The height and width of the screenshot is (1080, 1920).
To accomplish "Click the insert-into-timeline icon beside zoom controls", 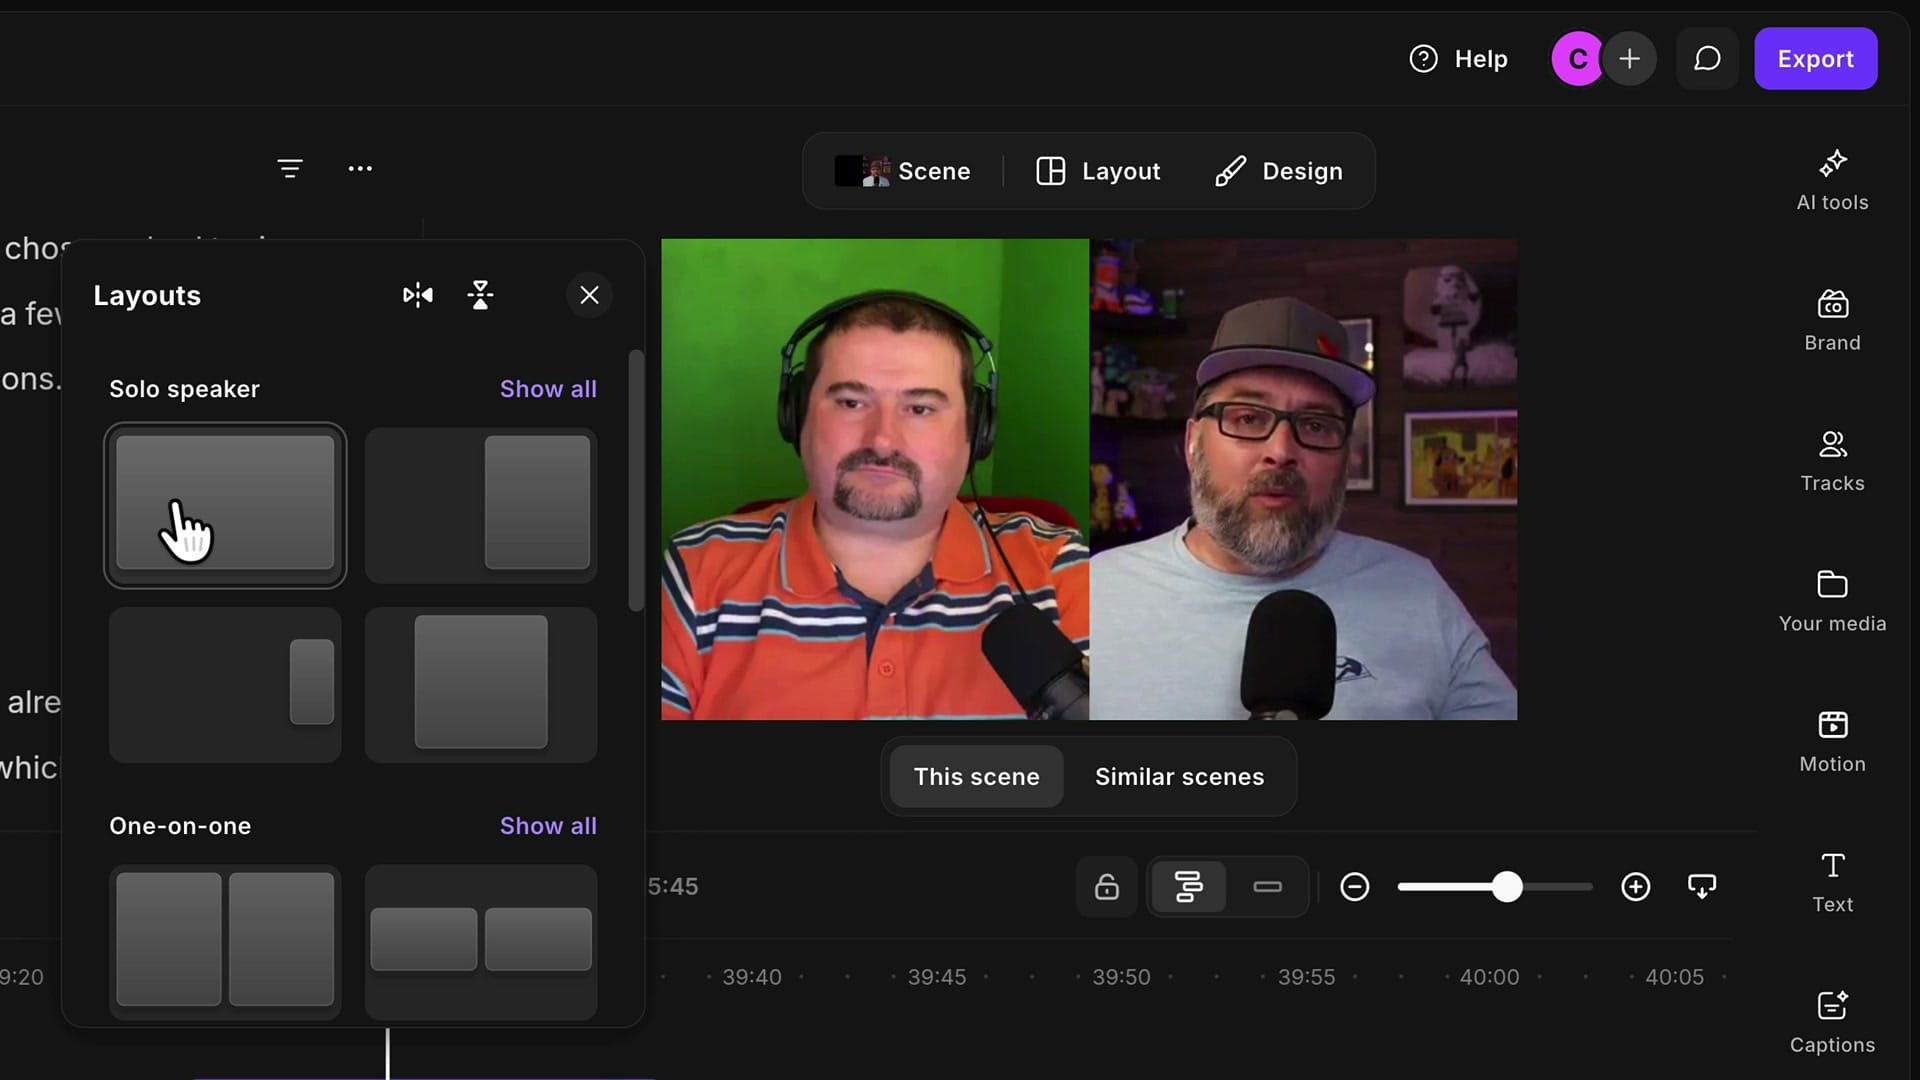I will tap(1701, 887).
